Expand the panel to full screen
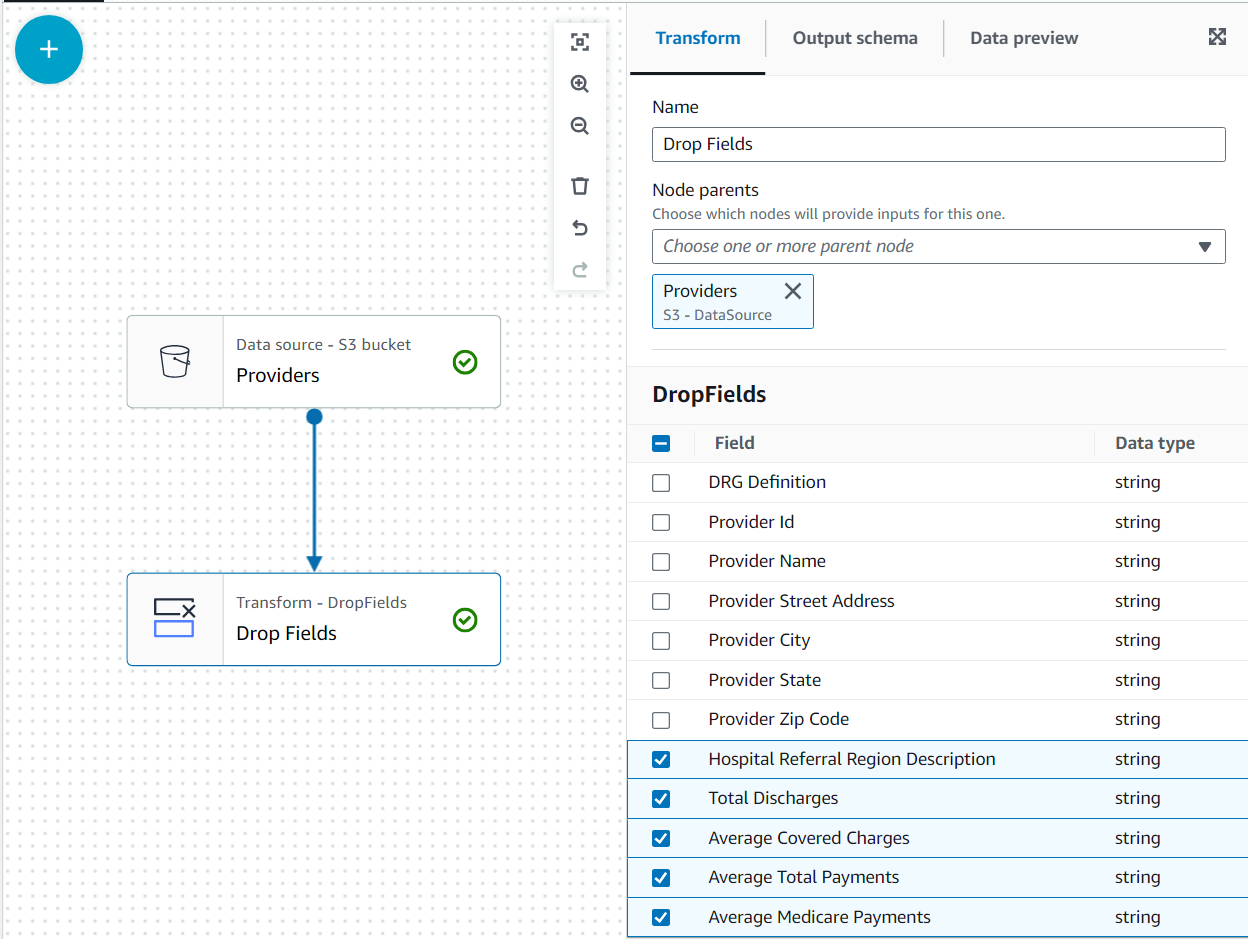The image size is (1248, 939). click(1217, 37)
